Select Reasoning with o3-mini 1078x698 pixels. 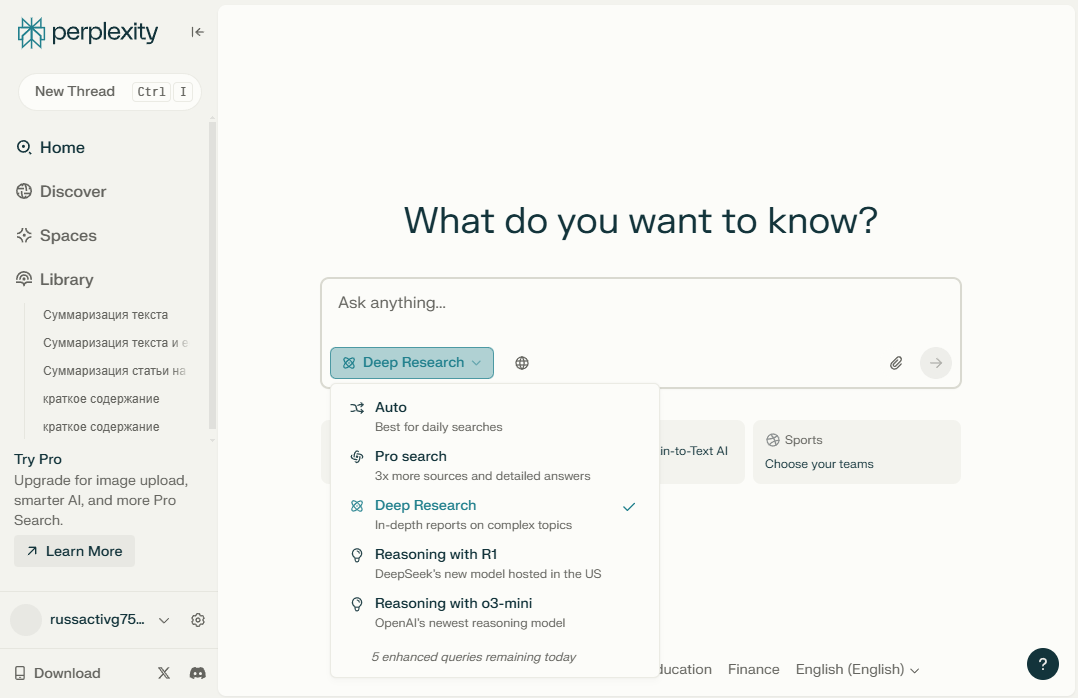click(494, 612)
